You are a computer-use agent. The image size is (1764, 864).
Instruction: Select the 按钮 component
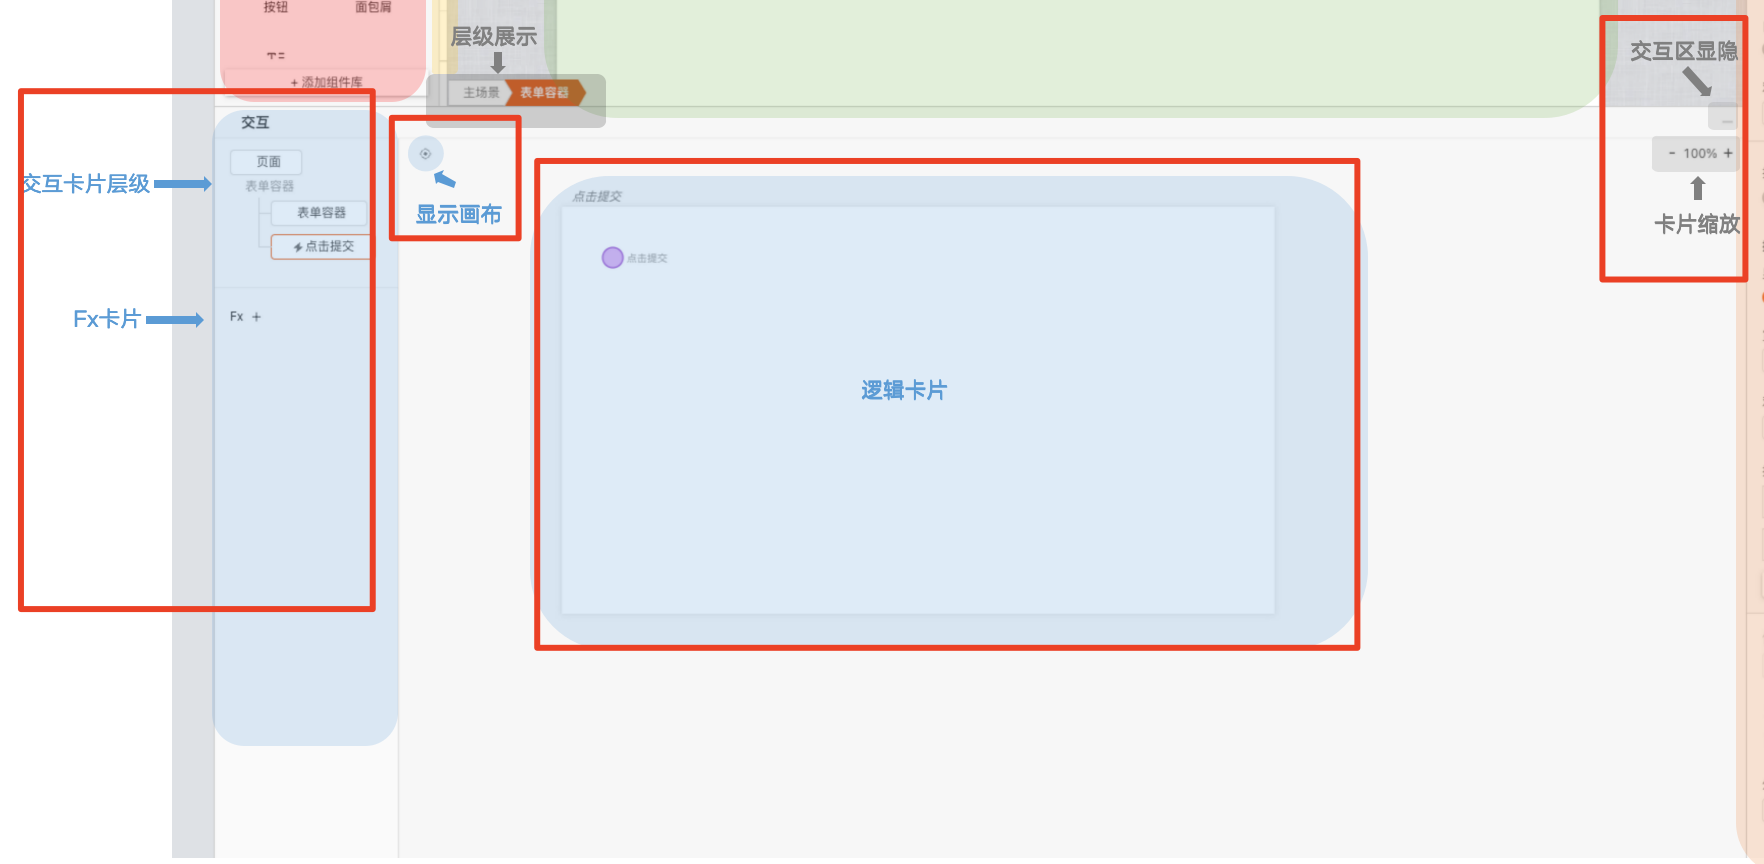[x=276, y=7]
